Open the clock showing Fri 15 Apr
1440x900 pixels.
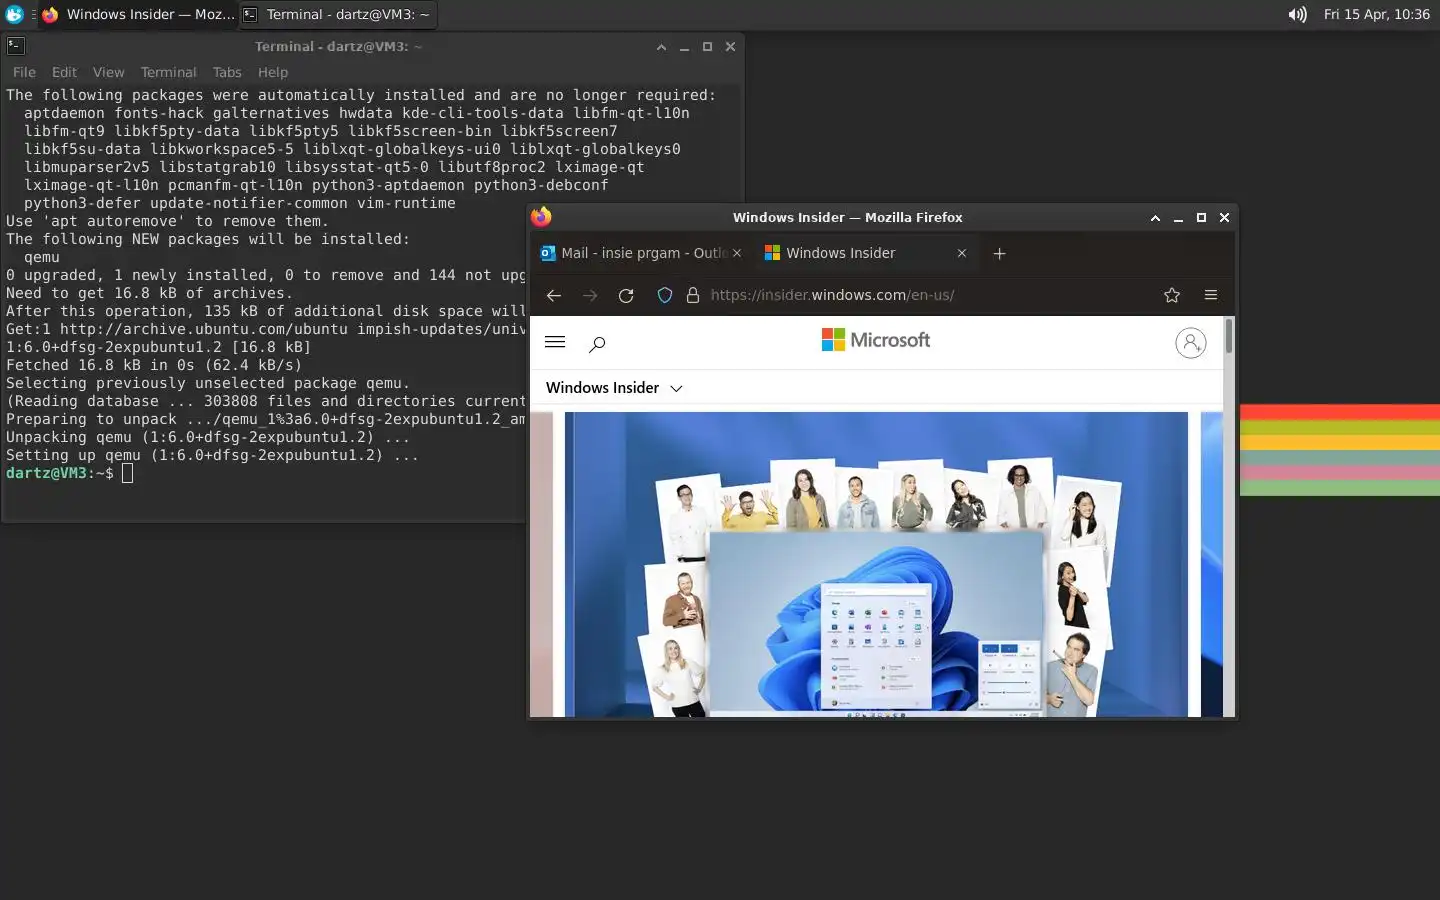[x=1376, y=14]
